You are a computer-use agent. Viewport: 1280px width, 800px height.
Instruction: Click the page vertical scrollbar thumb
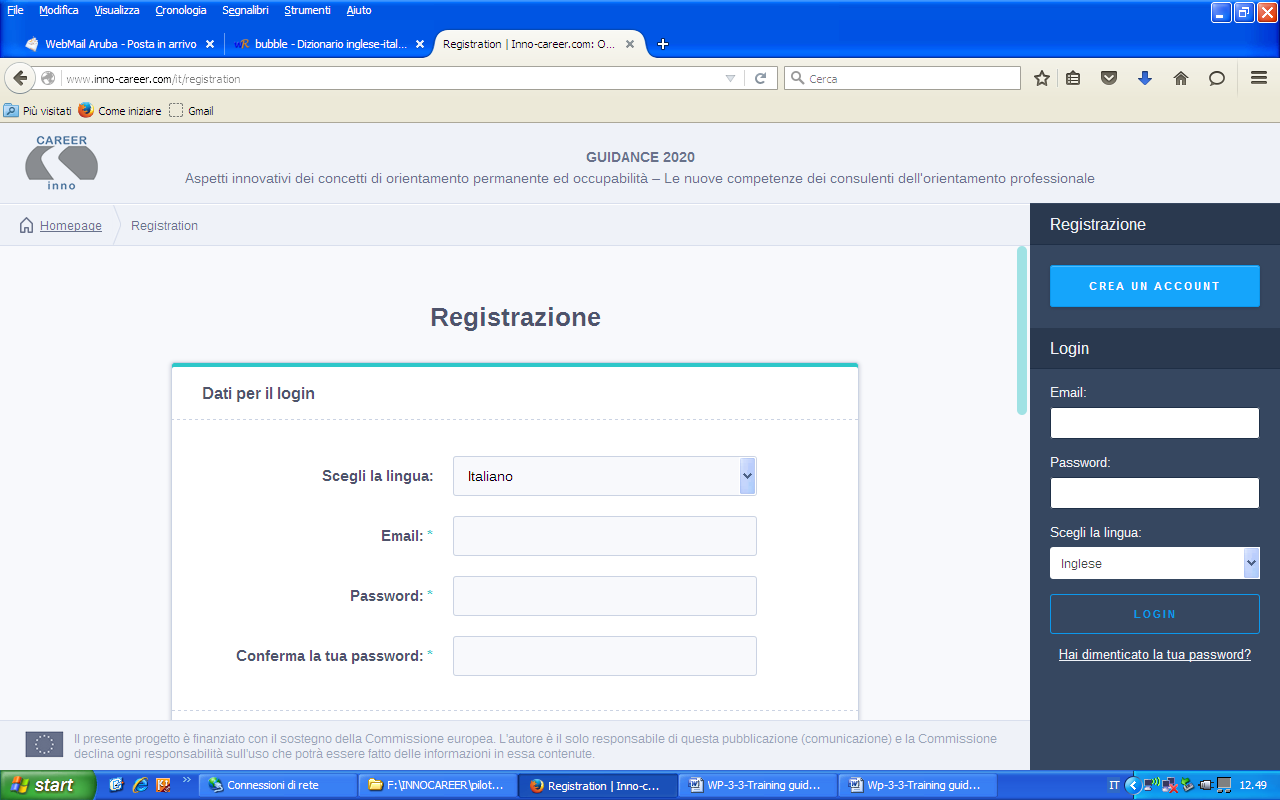tap(1022, 330)
